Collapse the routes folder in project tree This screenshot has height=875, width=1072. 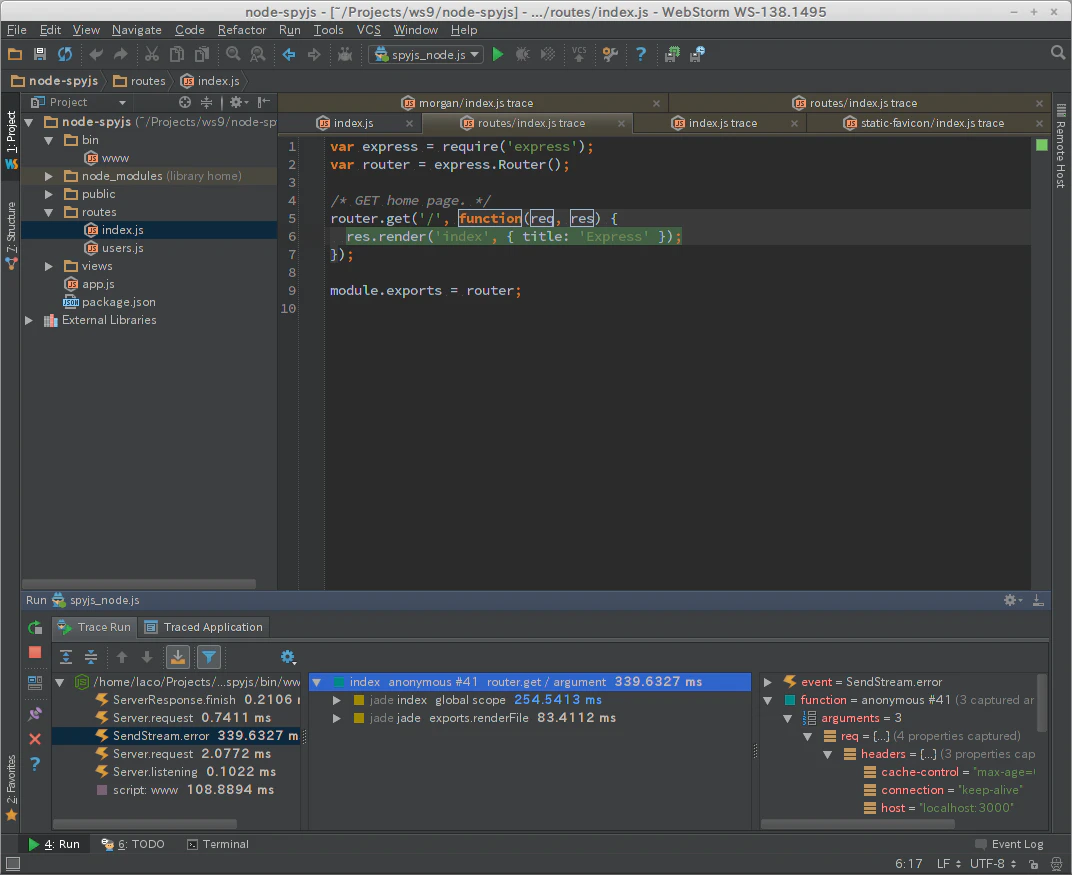point(49,213)
